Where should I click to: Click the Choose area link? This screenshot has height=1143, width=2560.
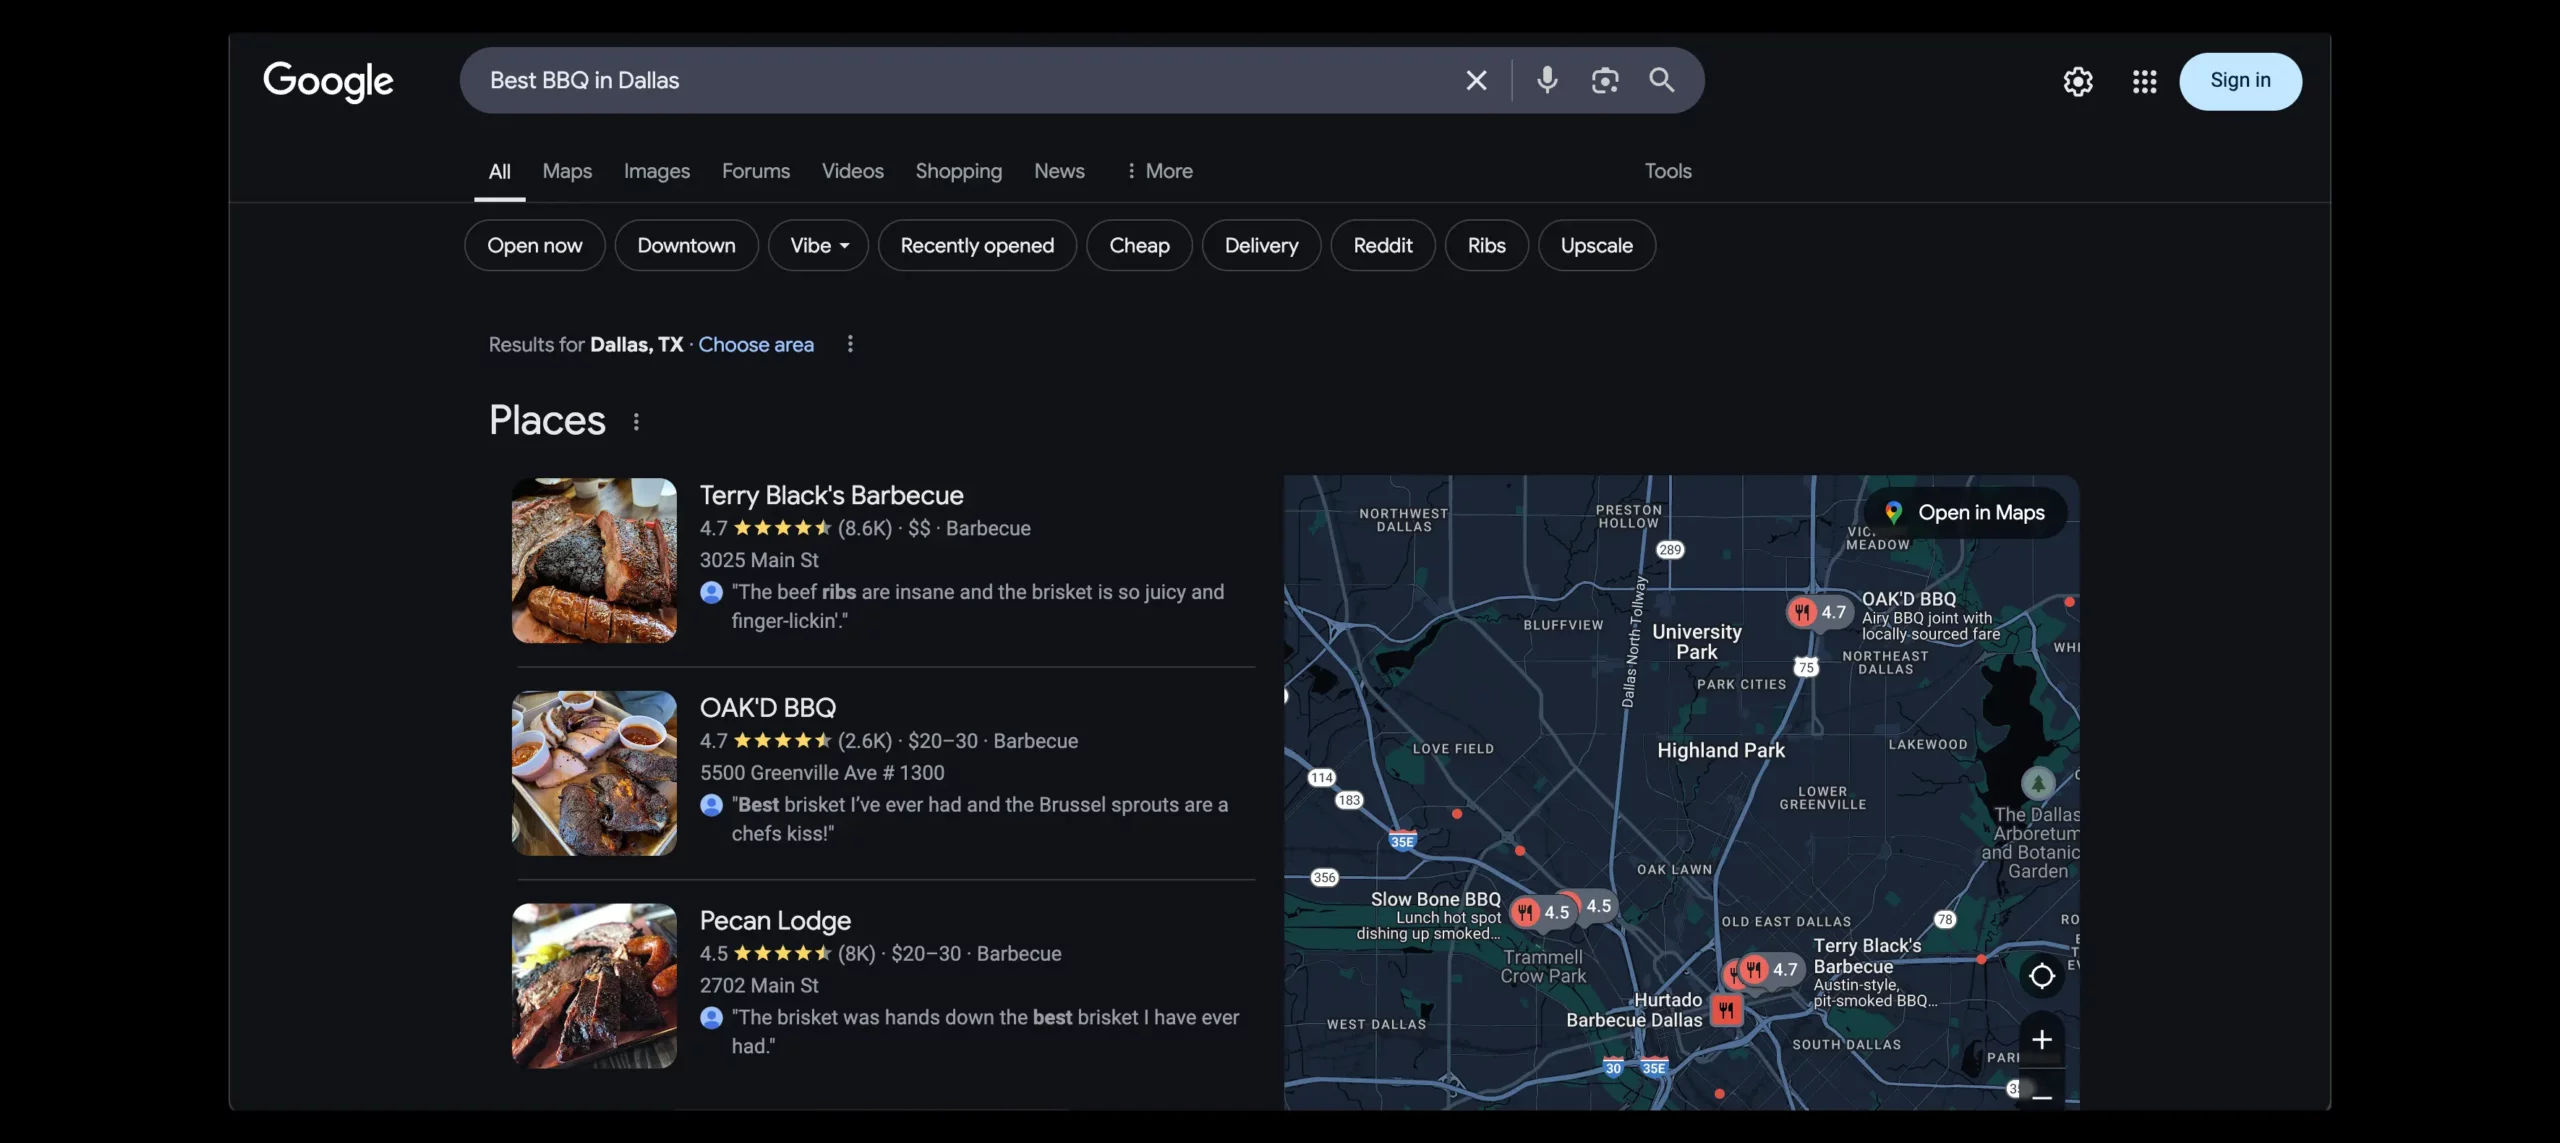pos(756,344)
